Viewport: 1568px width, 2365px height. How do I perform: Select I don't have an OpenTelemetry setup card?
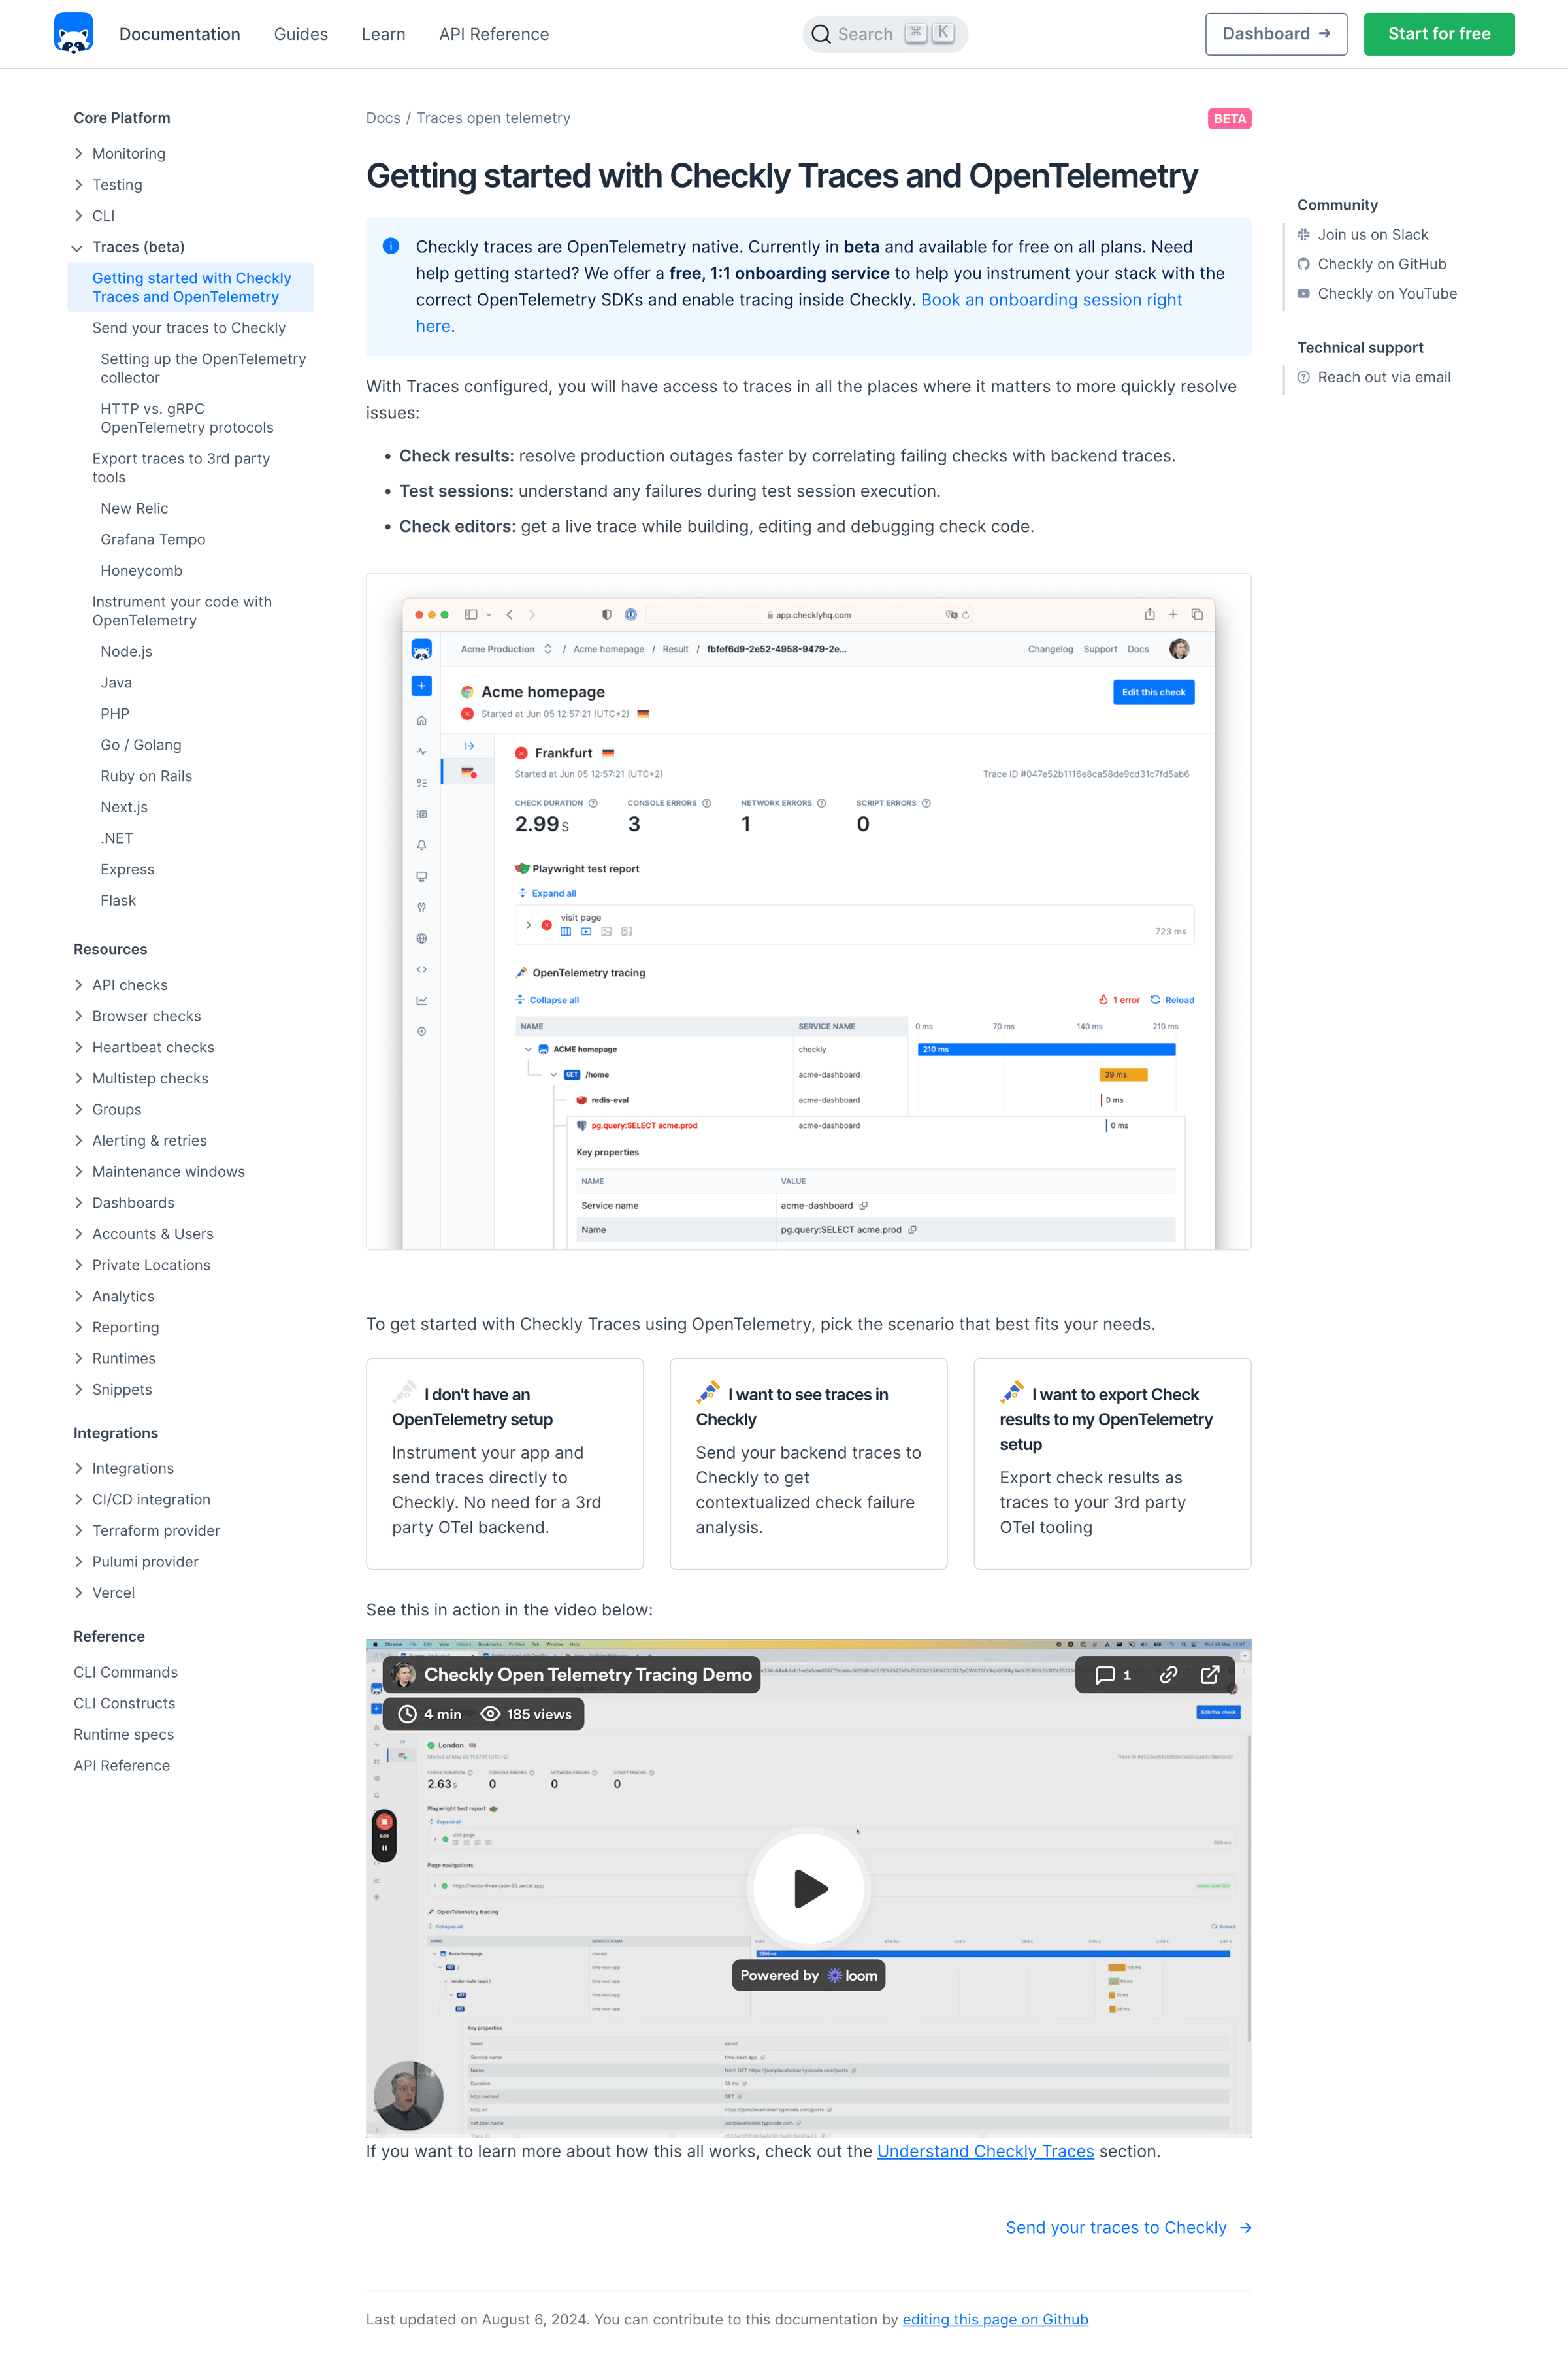pyautogui.click(x=504, y=1463)
